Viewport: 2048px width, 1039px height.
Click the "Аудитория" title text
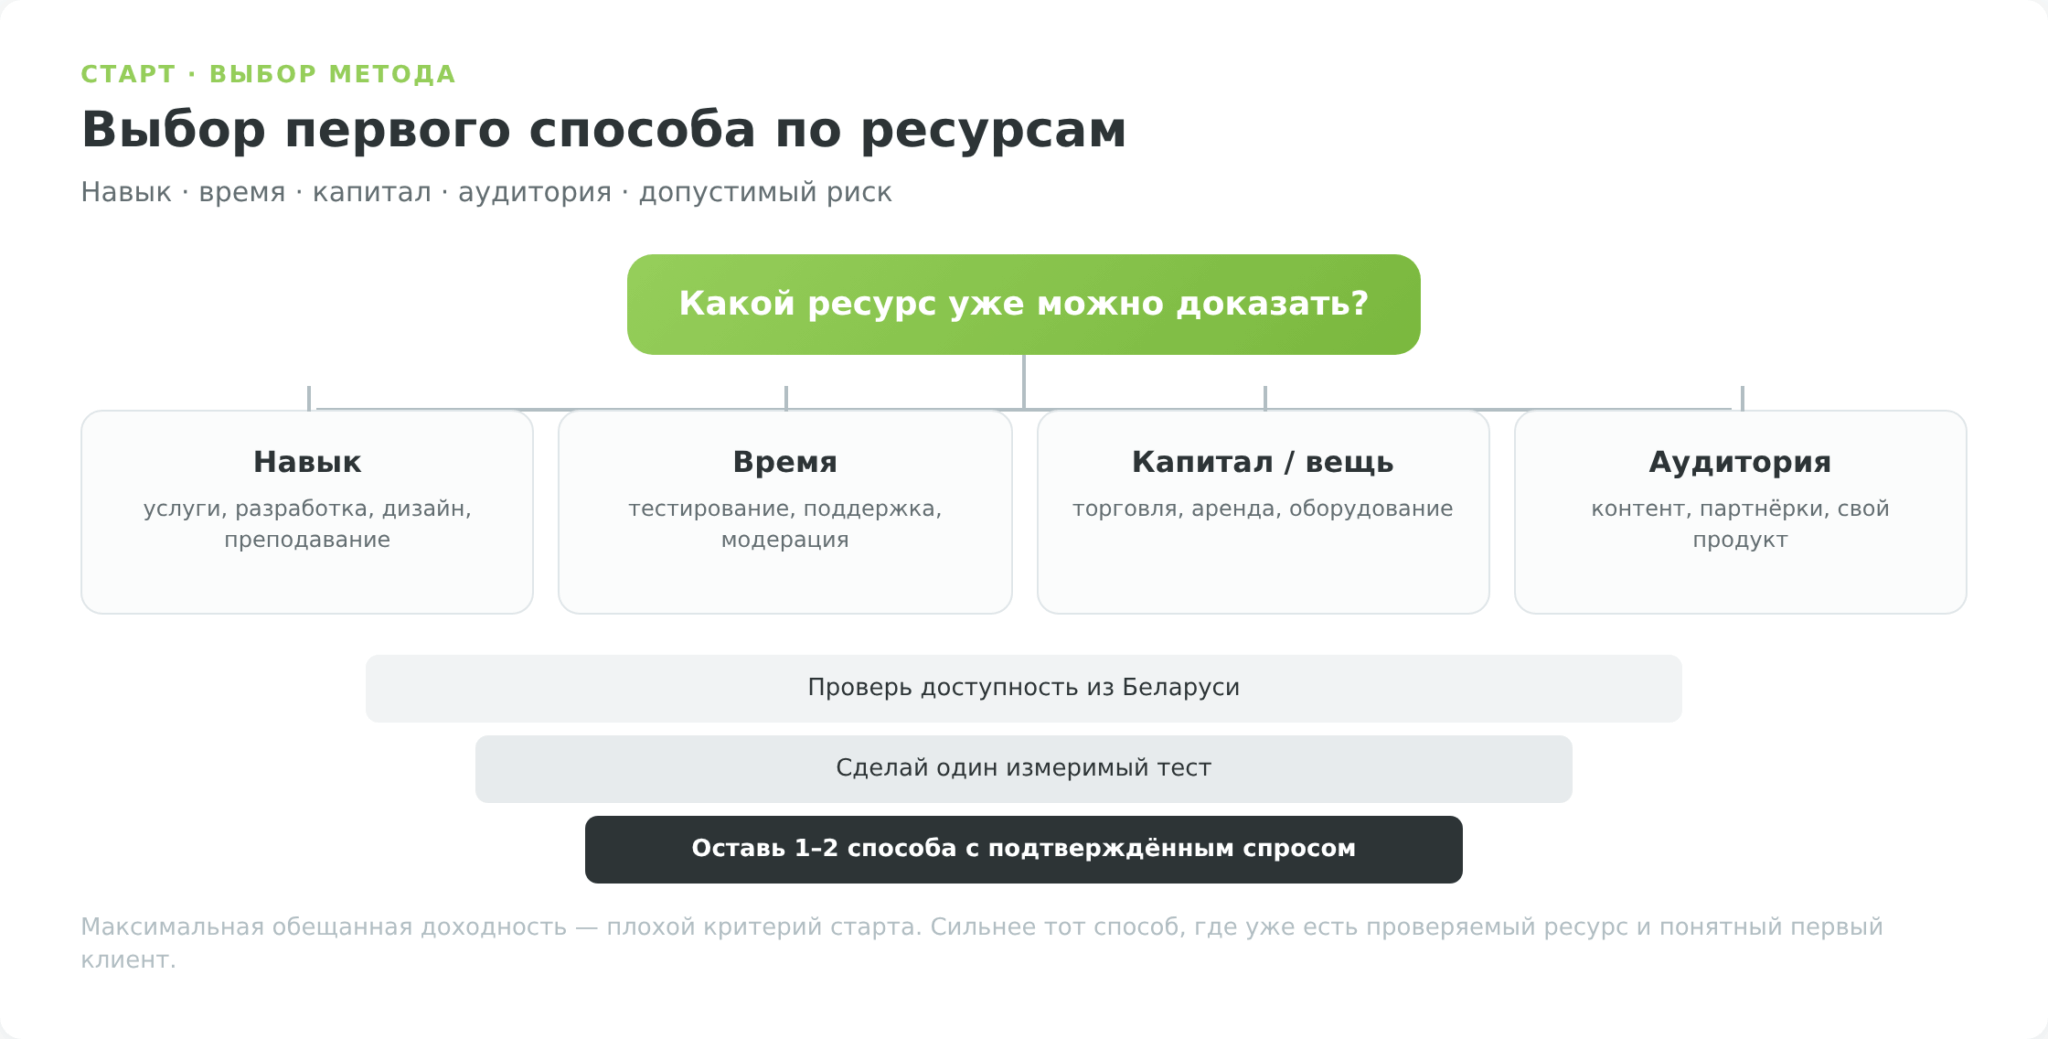point(1740,462)
